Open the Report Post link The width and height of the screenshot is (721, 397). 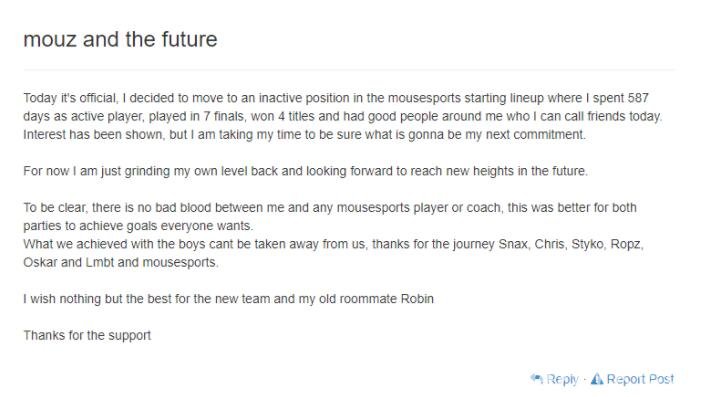[x=640, y=379]
